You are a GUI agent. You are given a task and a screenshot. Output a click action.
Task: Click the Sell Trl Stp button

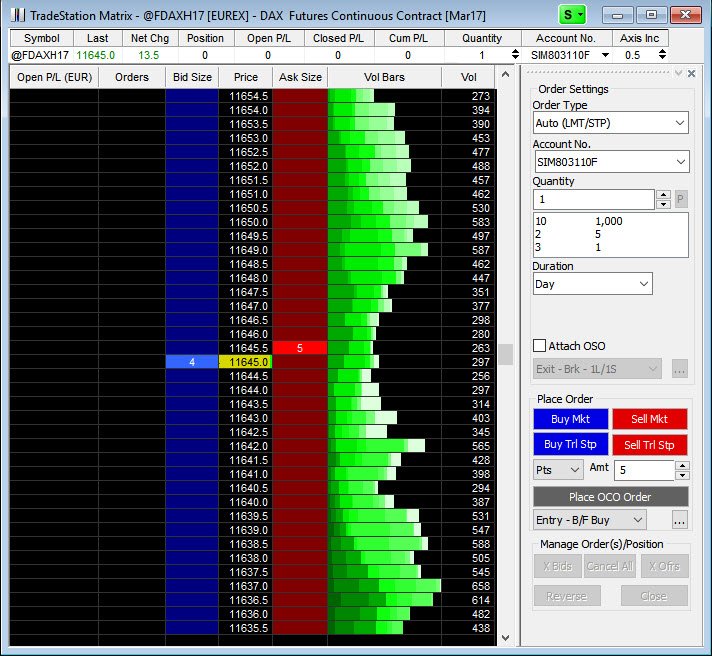coord(649,444)
